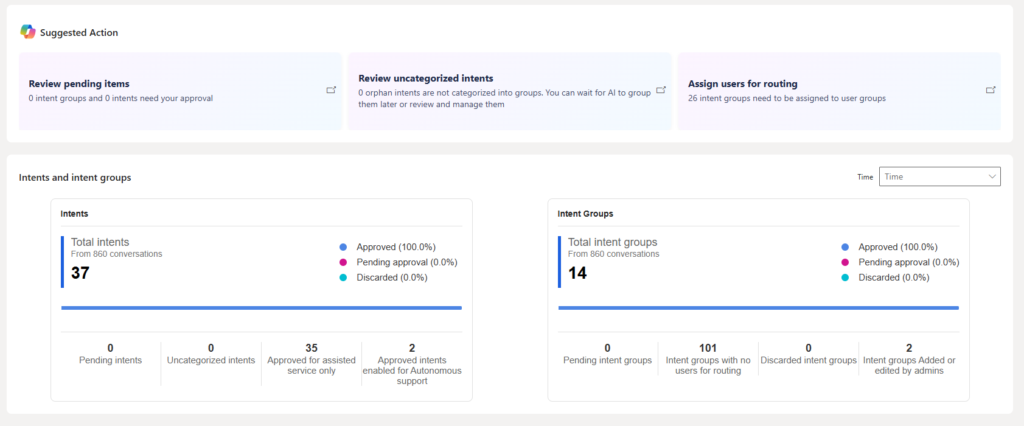Expand the Time dropdown chevron
1024x426 pixels.
(x=993, y=176)
